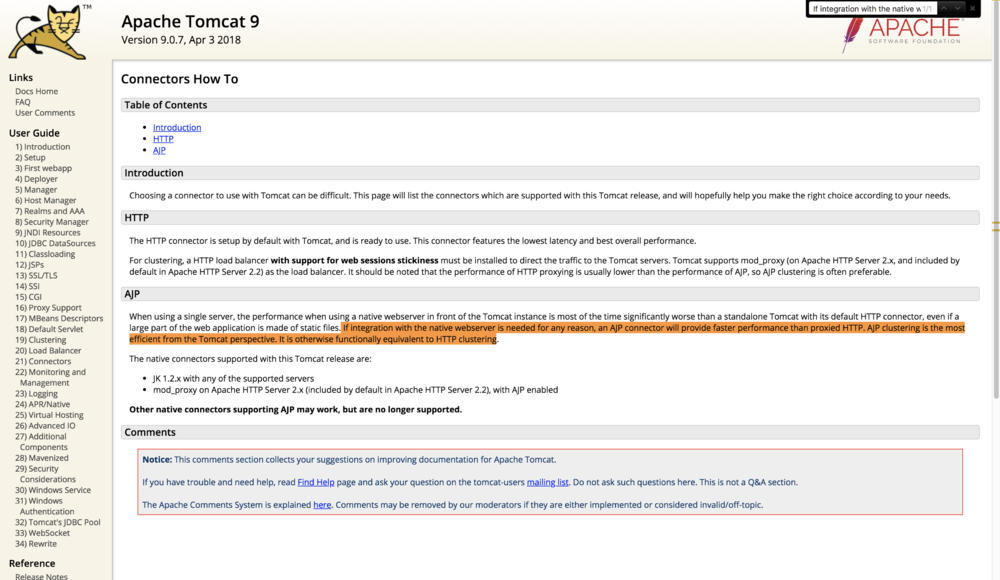Open 29) Security Considerations

point(45,474)
